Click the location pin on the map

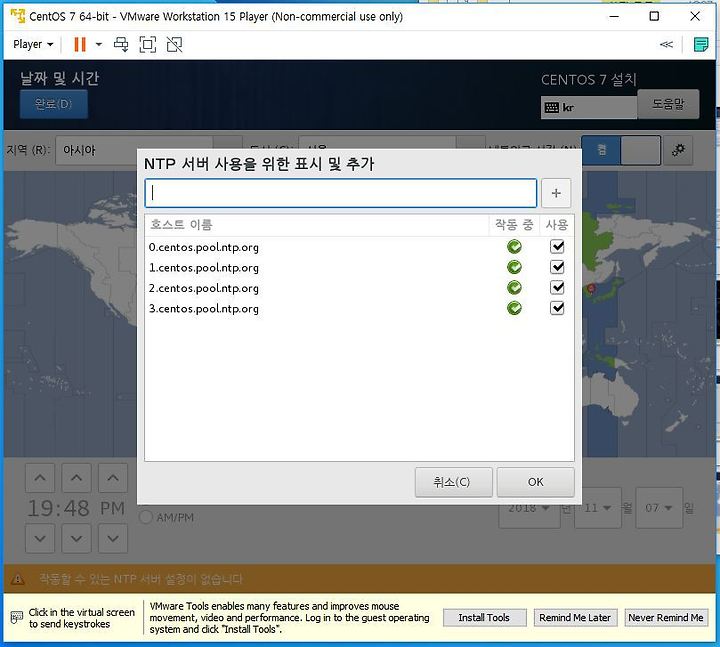[591, 288]
